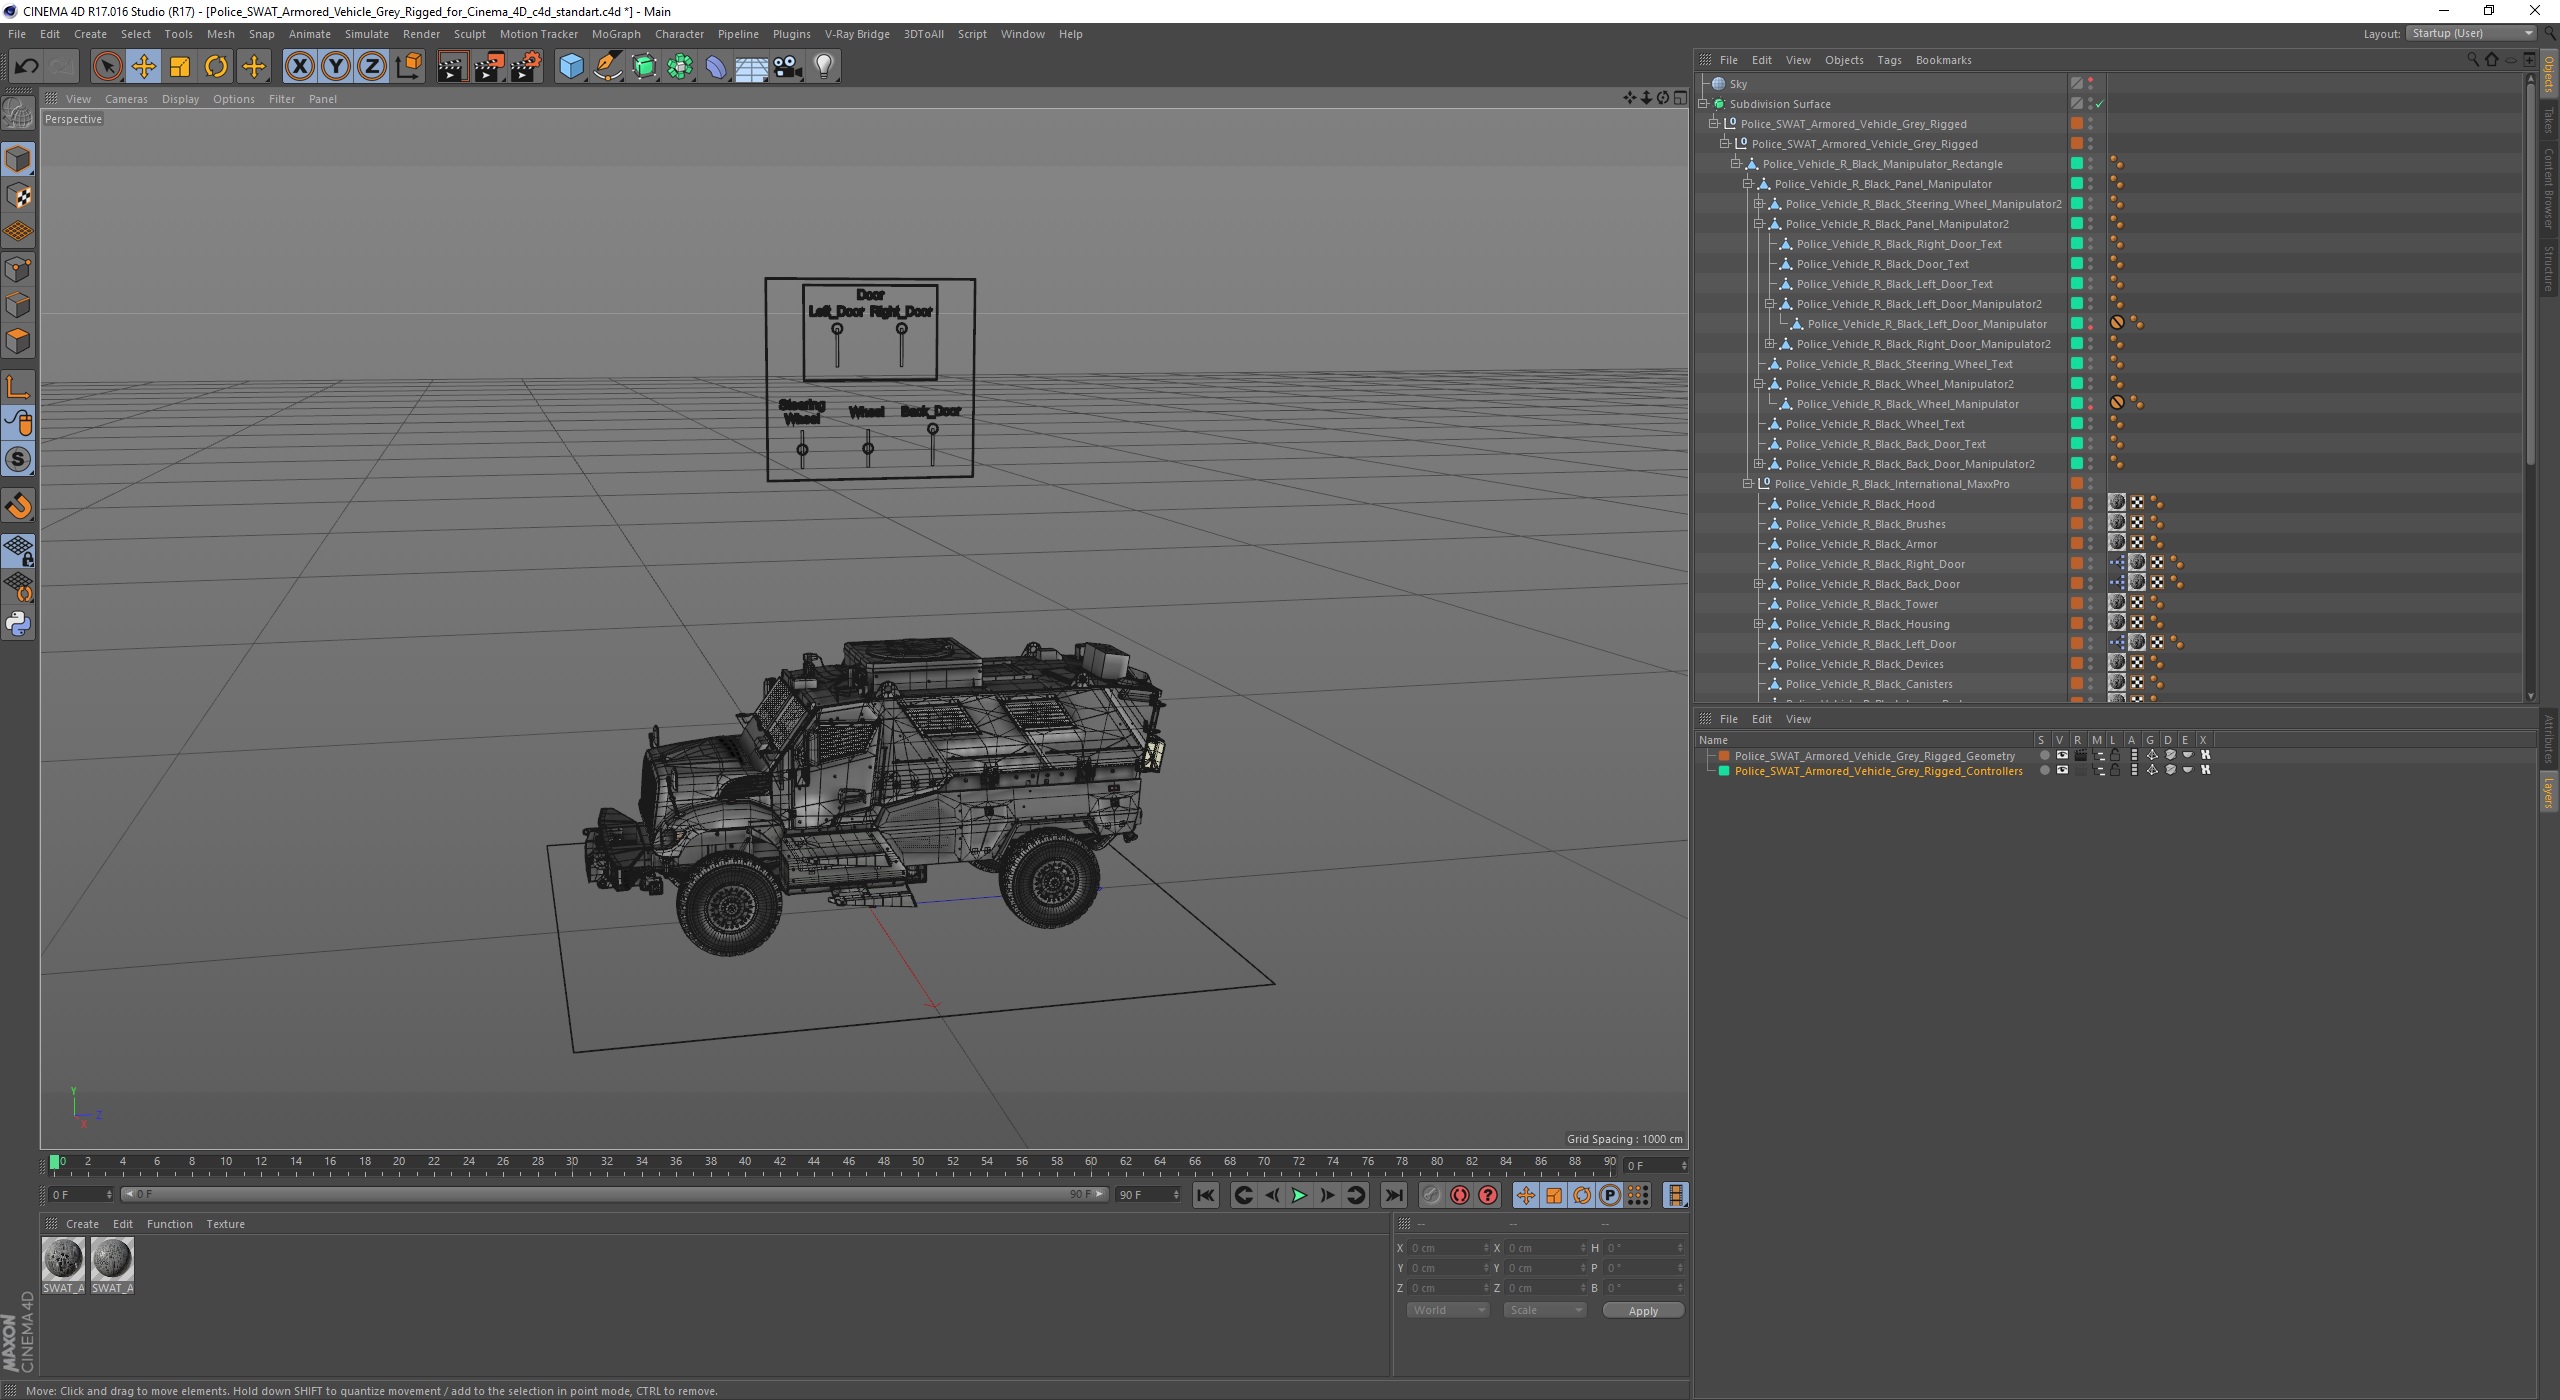Expand Police_Vehicle_R_Black_Right_Door_Manipulator2 node
2560x1400 pixels.
pyautogui.click(x=1770, y=344)
